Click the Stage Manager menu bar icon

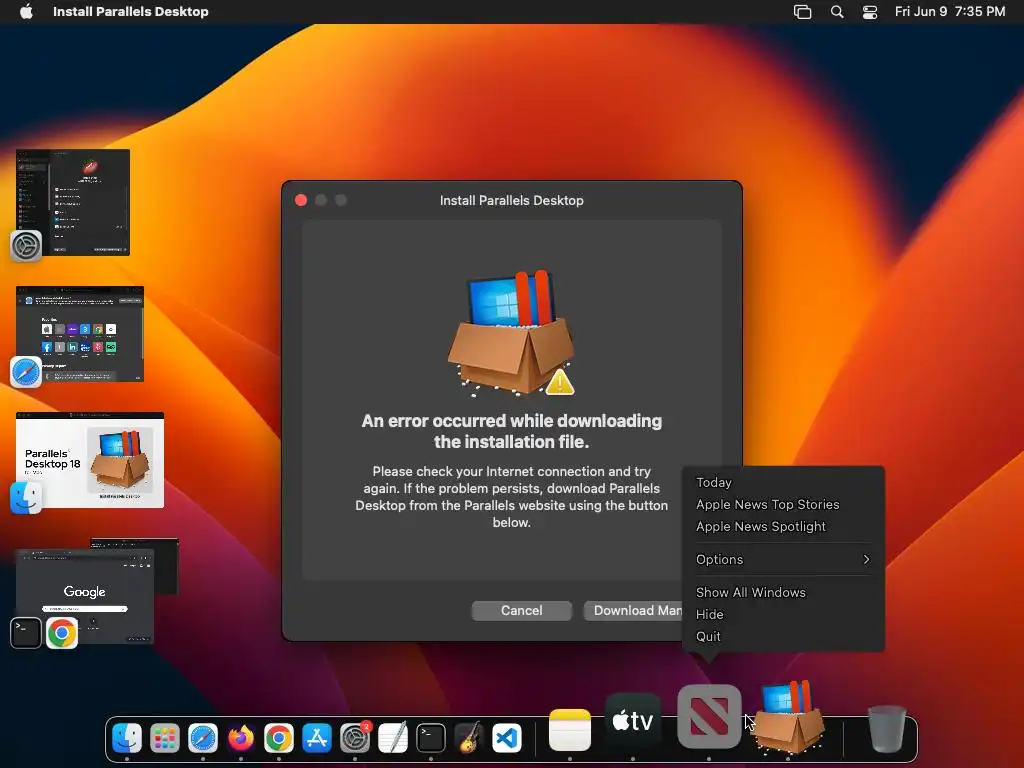pyautogui.click(x=803, y=12)
